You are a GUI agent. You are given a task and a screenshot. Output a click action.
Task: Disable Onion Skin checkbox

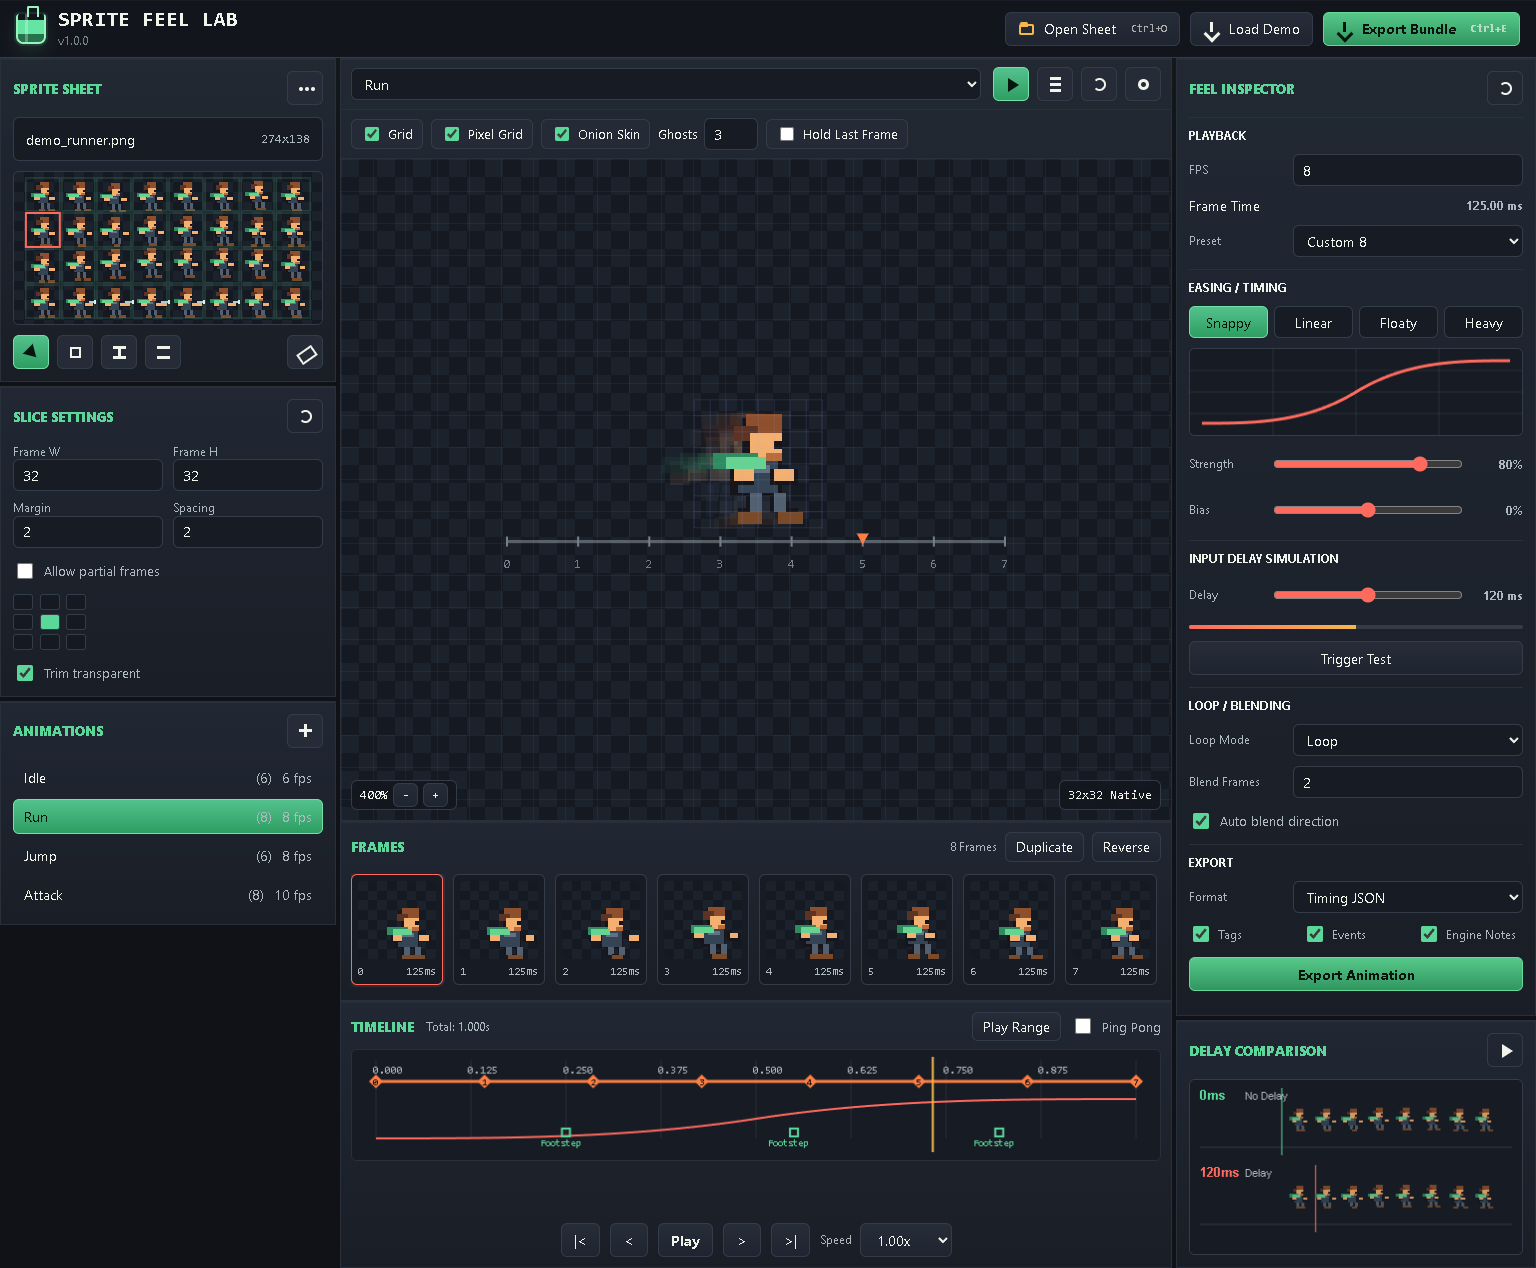(x=562, y=134)
